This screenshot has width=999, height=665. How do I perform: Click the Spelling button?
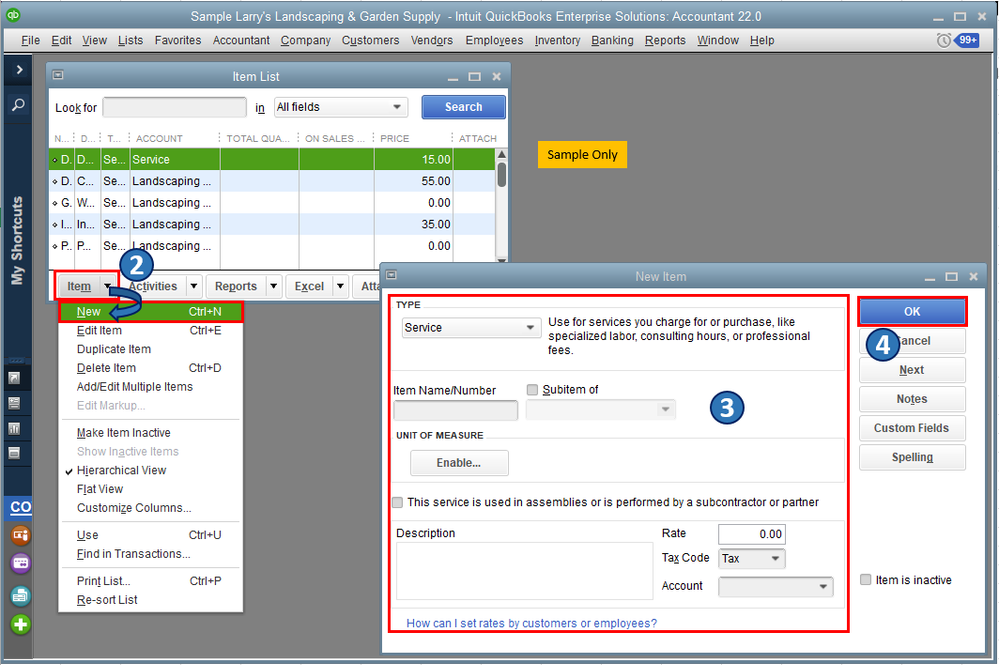point(912,457)
